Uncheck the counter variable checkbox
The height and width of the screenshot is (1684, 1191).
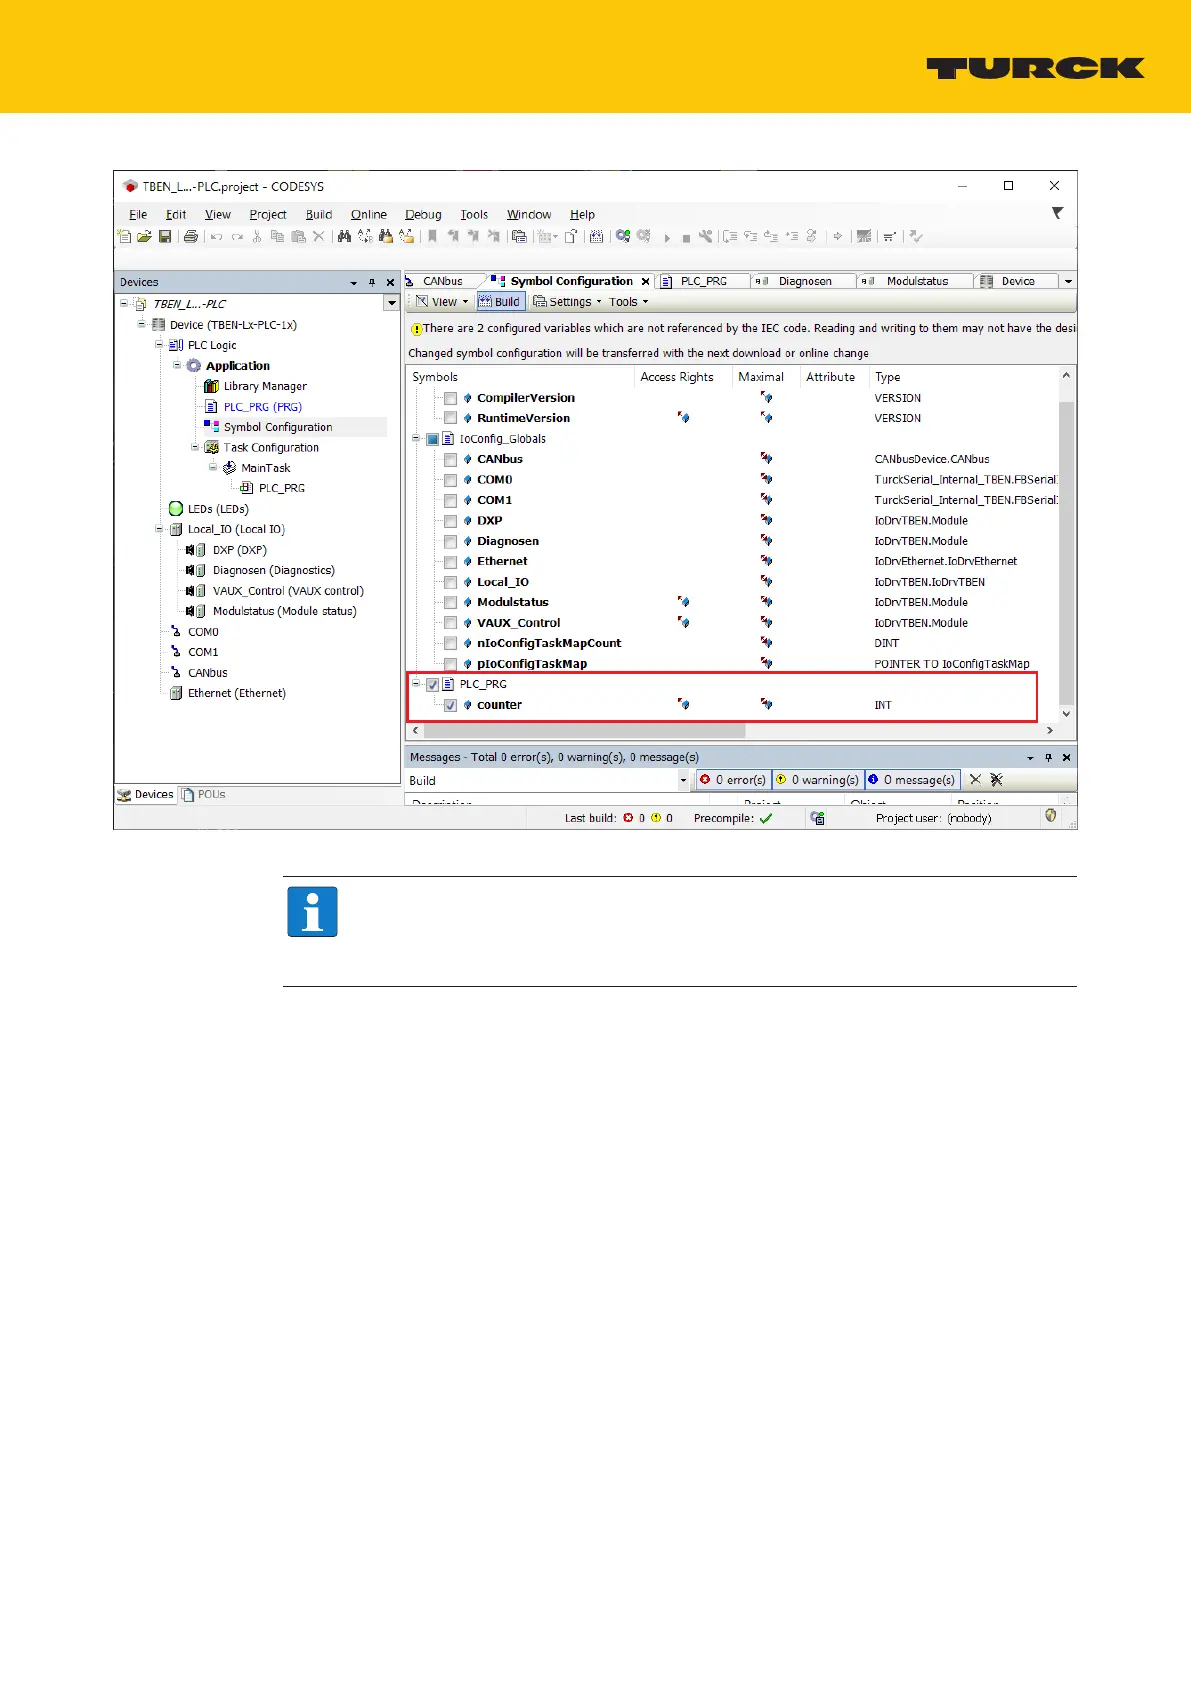point(450,705)
